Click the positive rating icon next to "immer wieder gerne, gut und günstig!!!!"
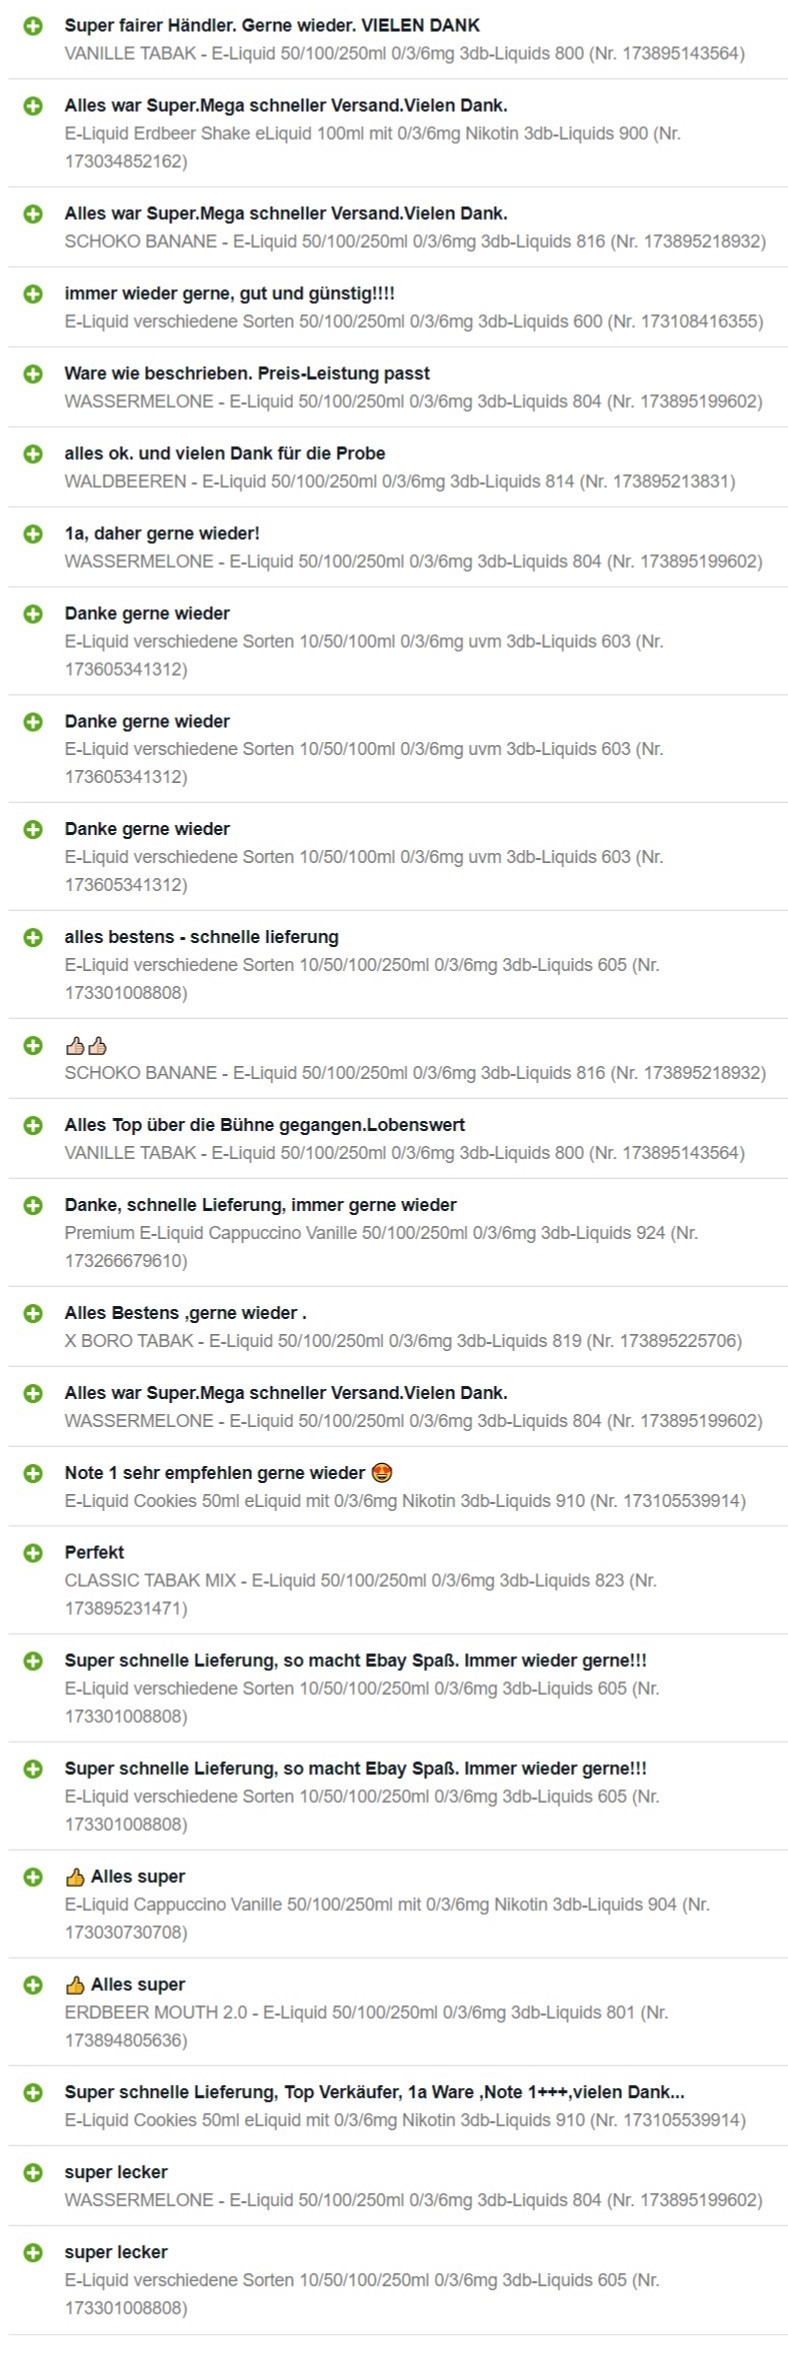The image size is (788, 2354). tap(33, 294)
